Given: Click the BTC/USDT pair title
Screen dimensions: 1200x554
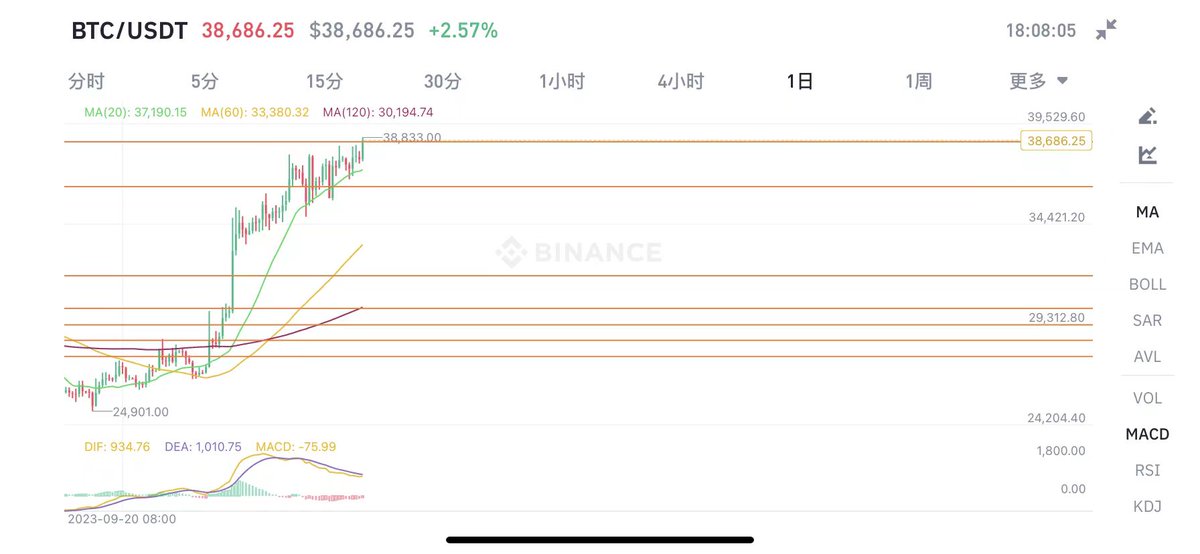Looking at the screenshot, I should tap(129, 31).
